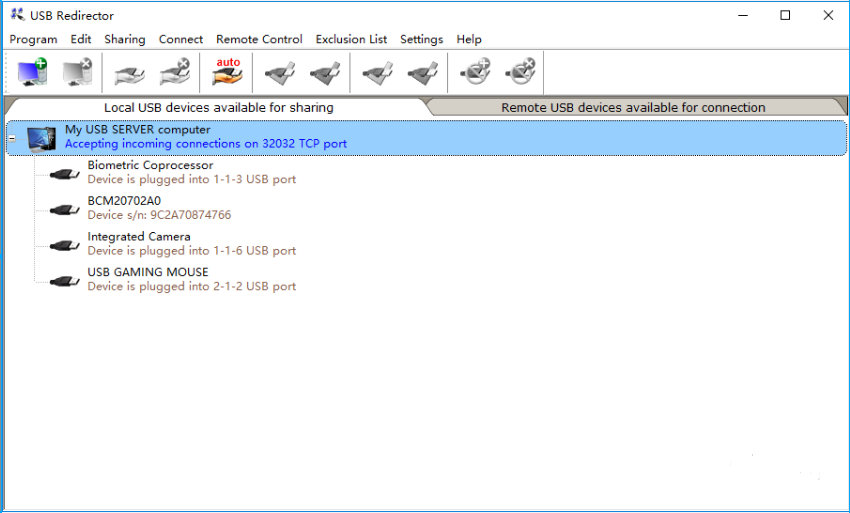Select the Integrated Camera device entry
The image size is (850, 513).
pos(139,237)
